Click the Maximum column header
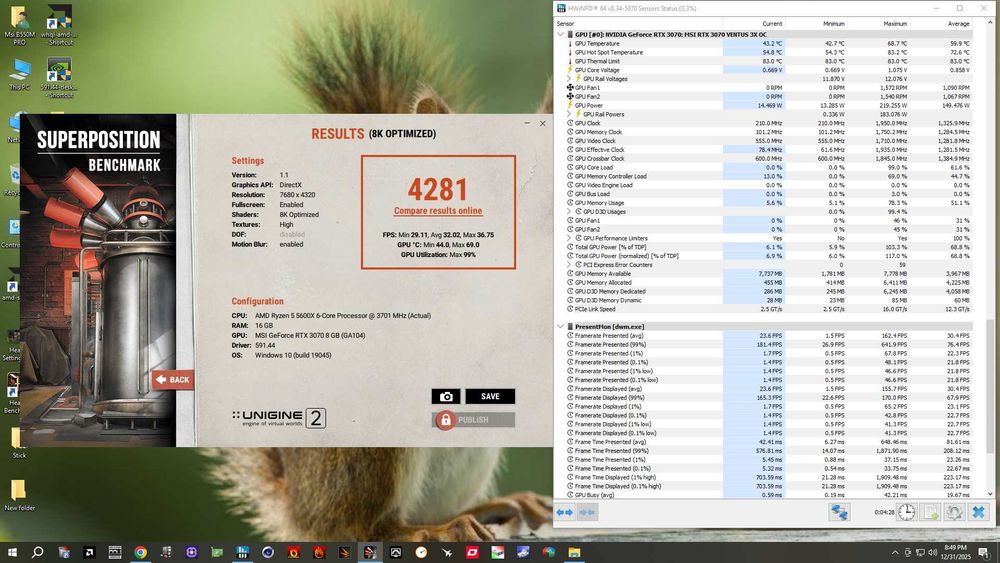 878,24
